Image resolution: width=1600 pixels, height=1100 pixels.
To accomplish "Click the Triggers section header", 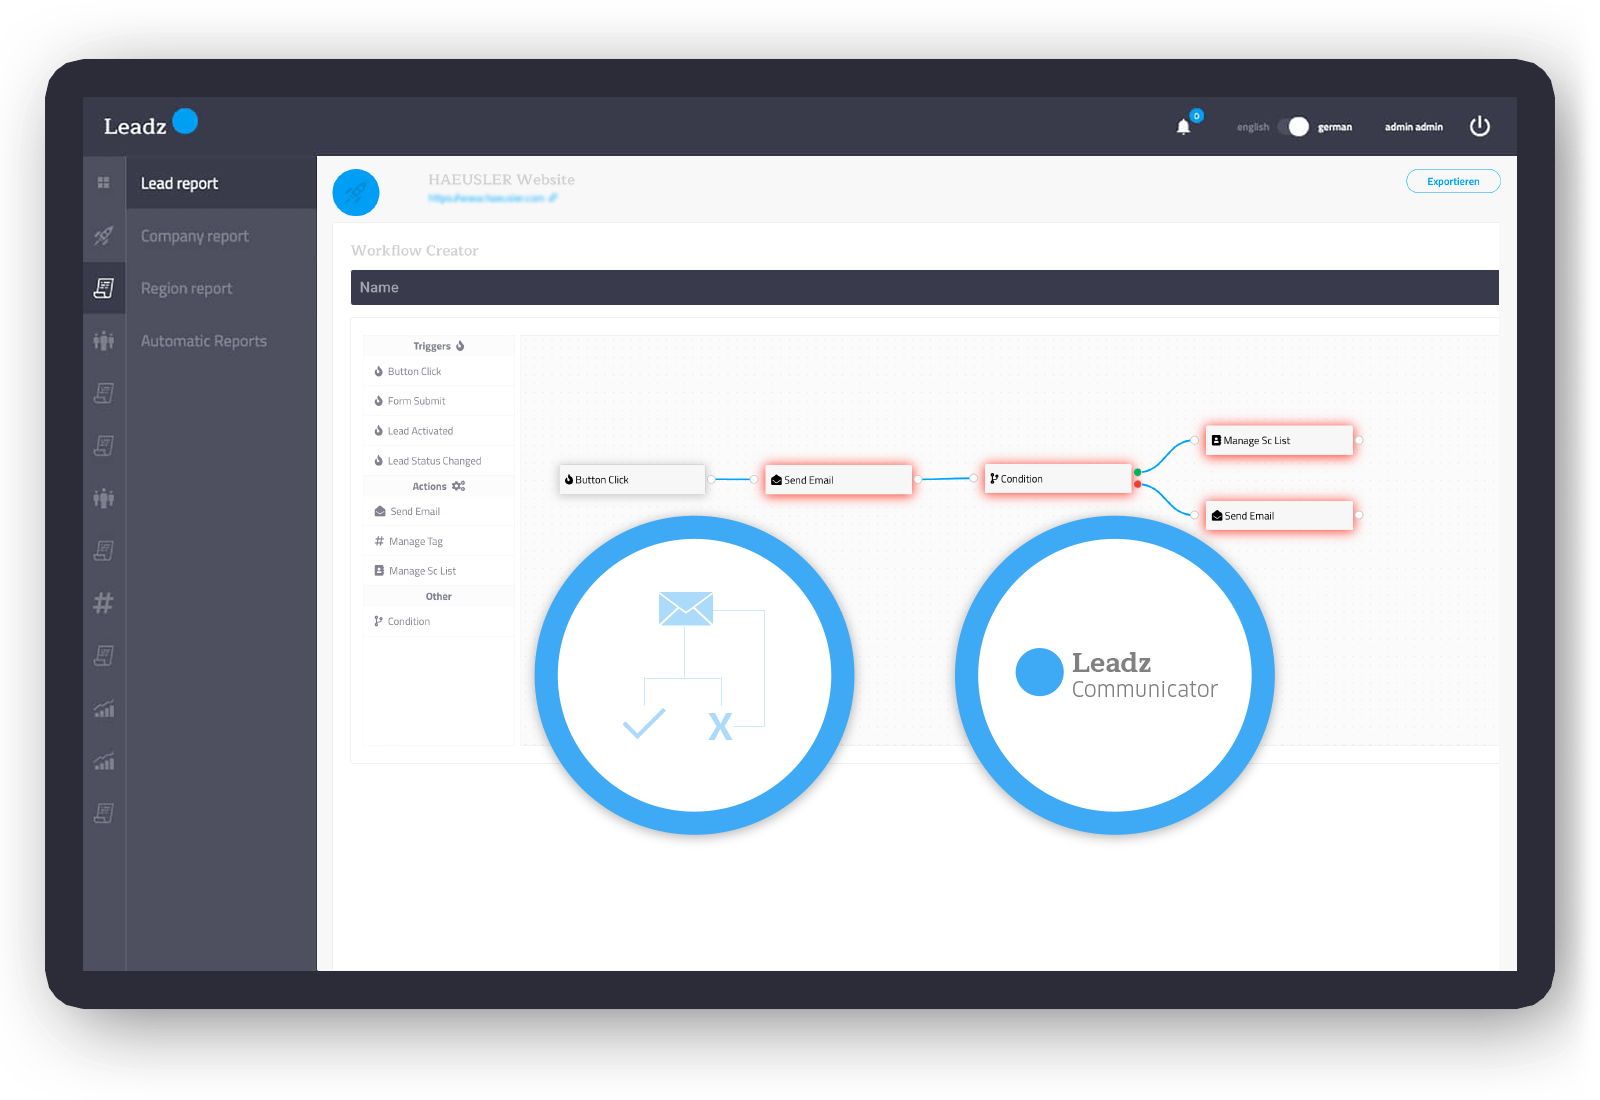I will tap(439, 346).
